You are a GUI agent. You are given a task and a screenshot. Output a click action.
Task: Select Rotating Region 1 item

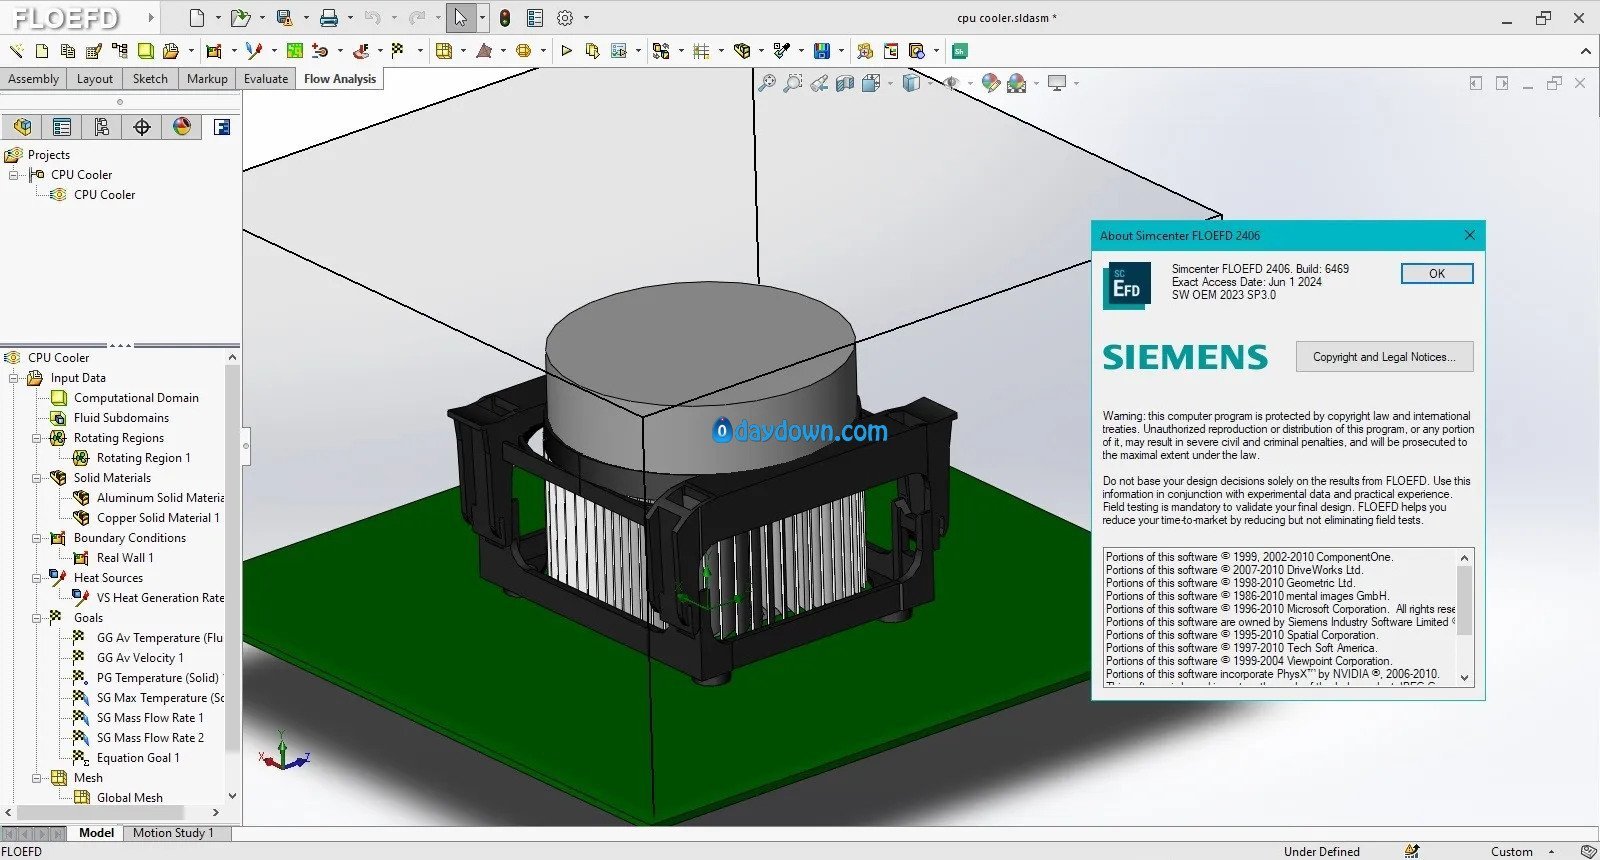pyautogui.click(x=143, y=458)
